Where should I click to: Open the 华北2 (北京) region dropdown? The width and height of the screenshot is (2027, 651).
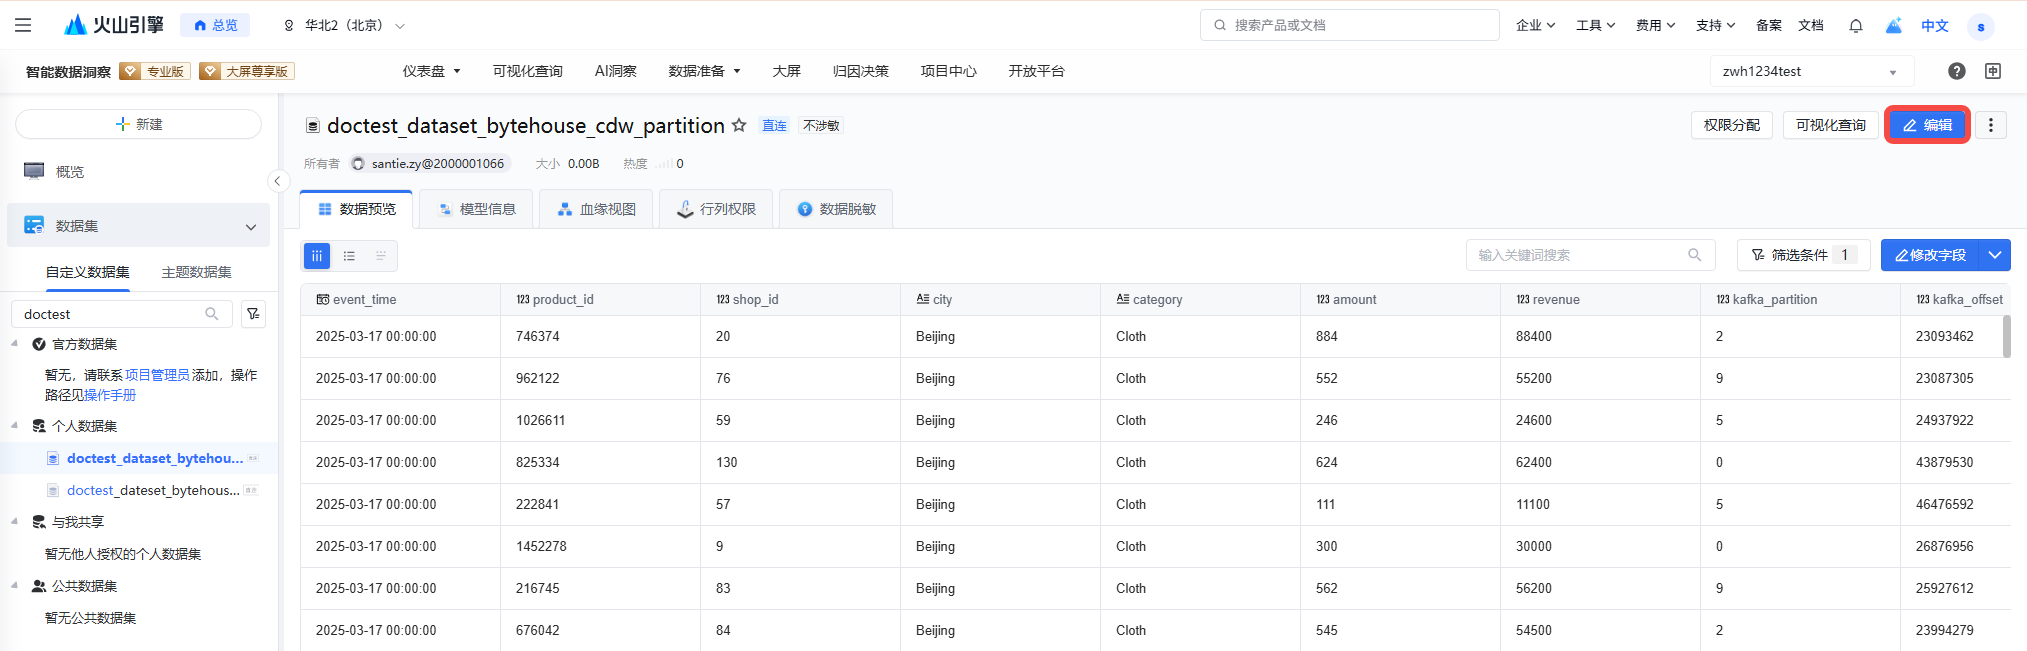345,26
